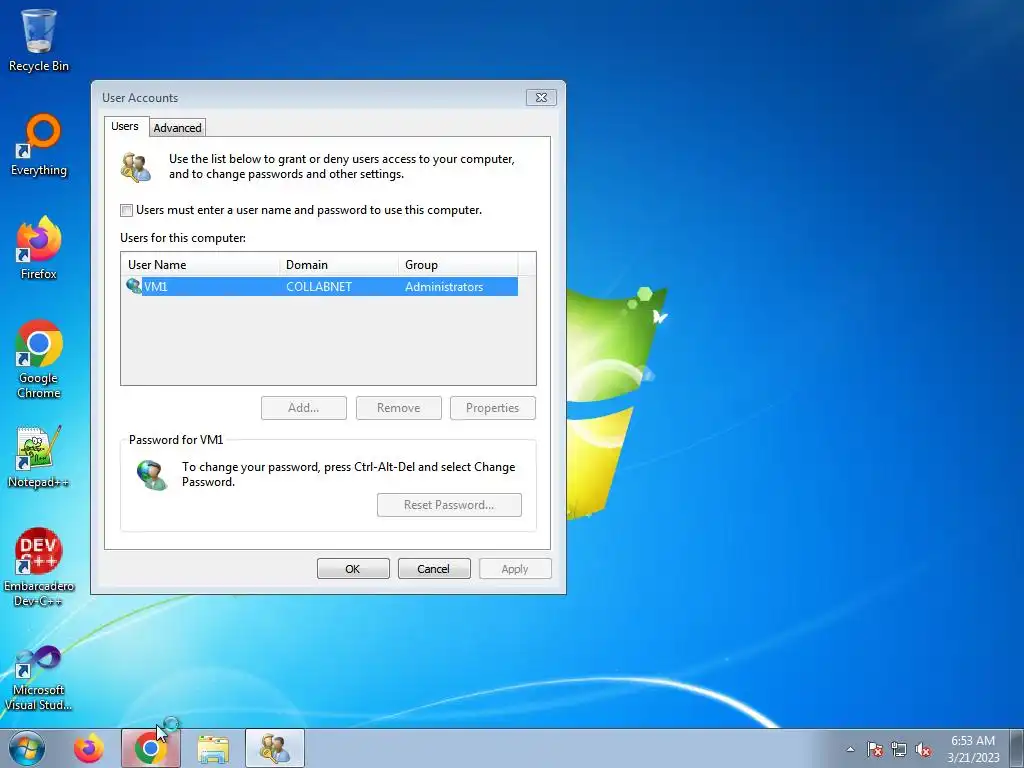The height and width of the screenshot is (768, 1024).
Task: Click the muted volume tray icon
Action: (x=923, y=749)
